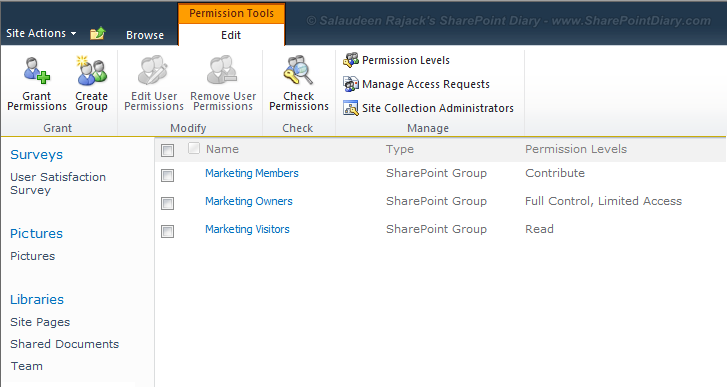Select the Marketing Owners row checkbox
Screen dimensions: 727x387
(167, 203)
